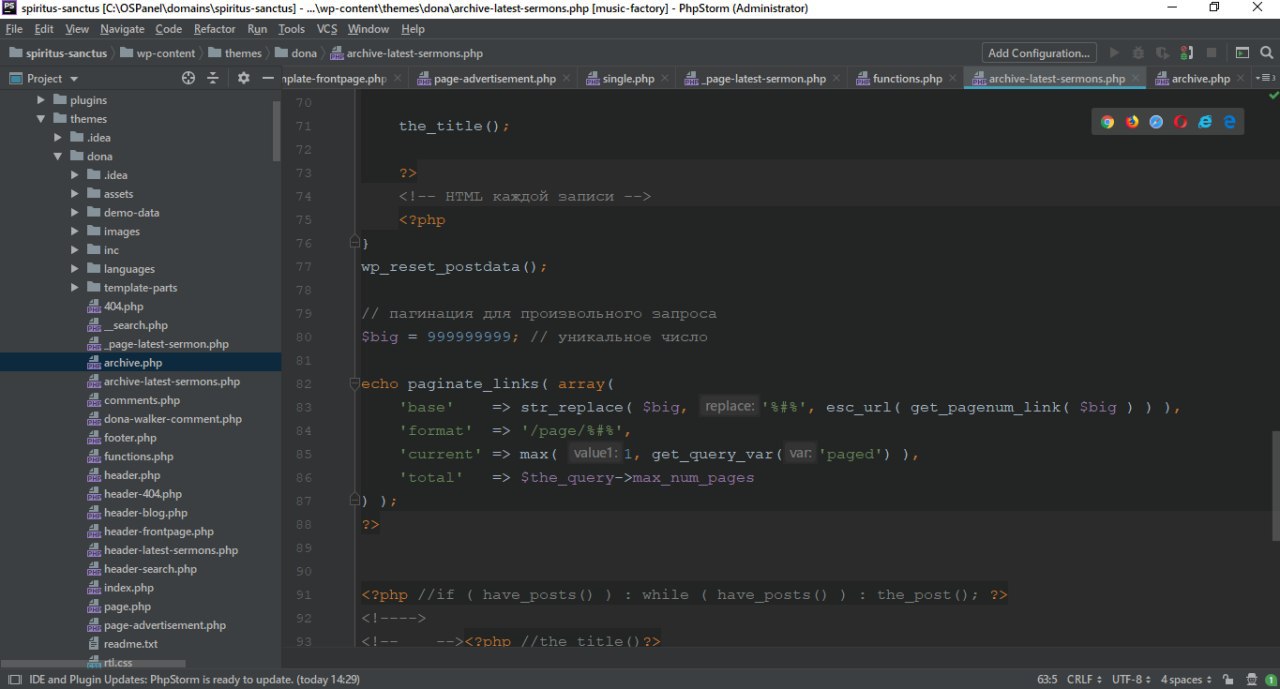1280x689 pixels.
Task: Change 4 spaces indent setting
Action: click(x=1184, y=679)
